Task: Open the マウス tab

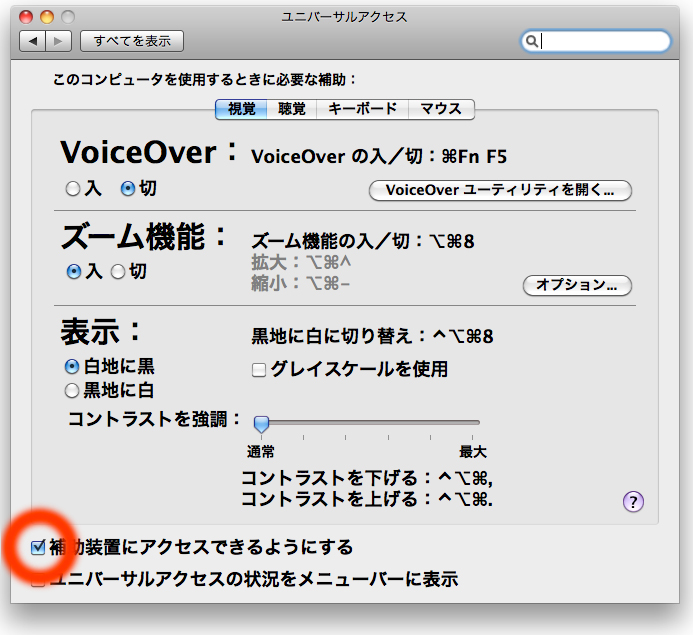Action: tap(441, 109)
